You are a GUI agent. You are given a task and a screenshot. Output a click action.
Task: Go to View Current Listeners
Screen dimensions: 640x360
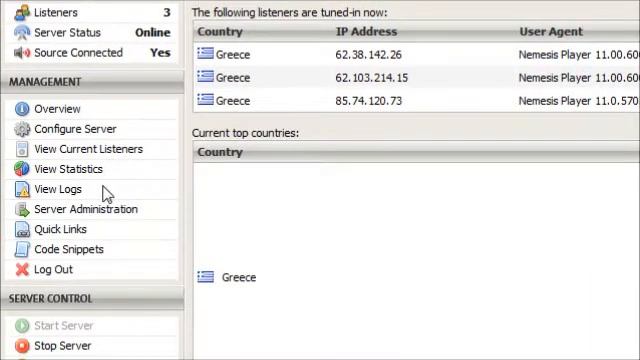[x=89, y=149]
